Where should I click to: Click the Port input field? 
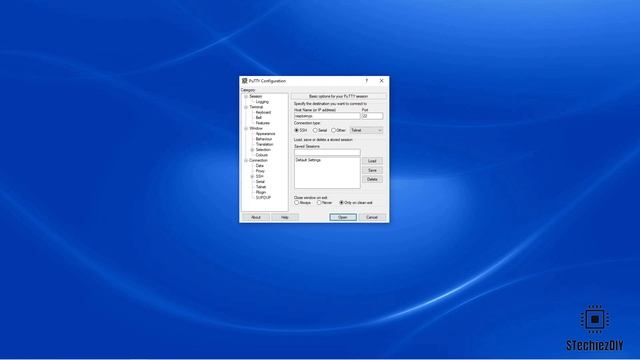373,116
